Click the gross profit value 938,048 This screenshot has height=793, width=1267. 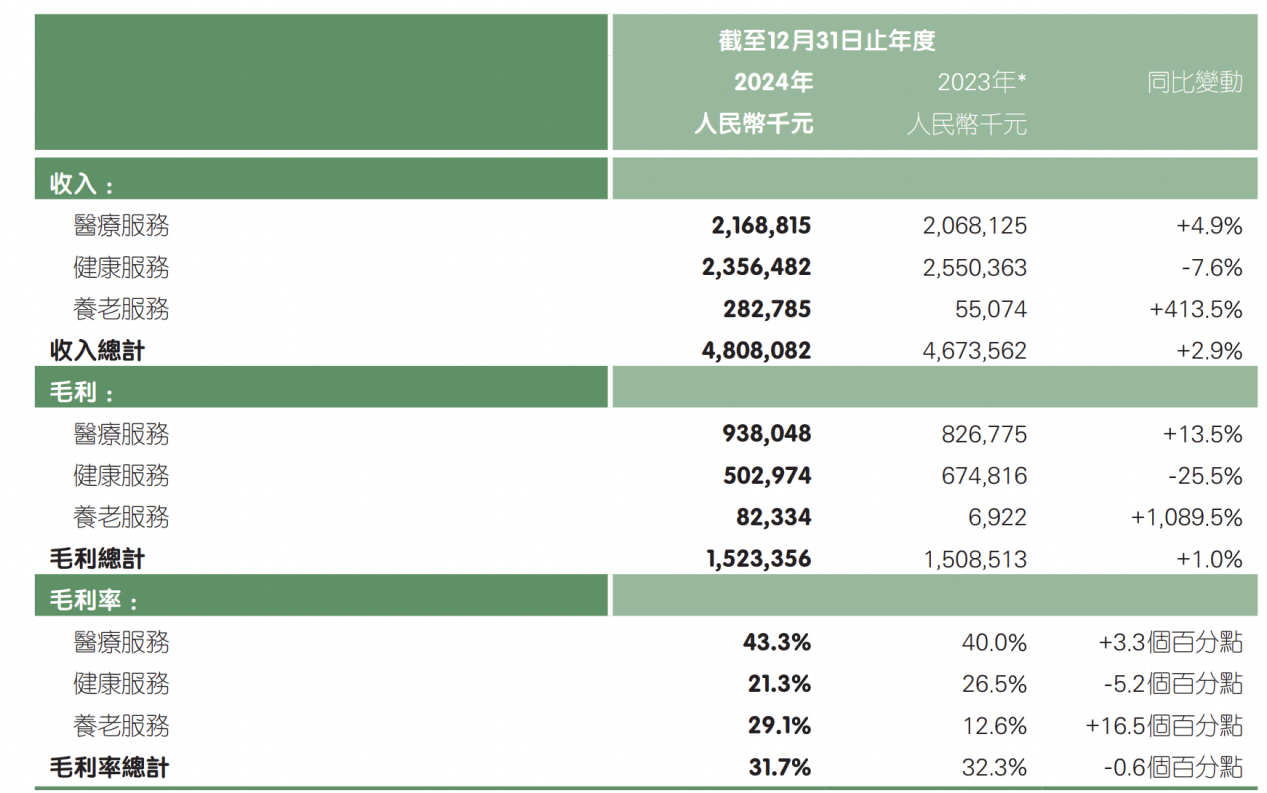click(x=767, y=434)
